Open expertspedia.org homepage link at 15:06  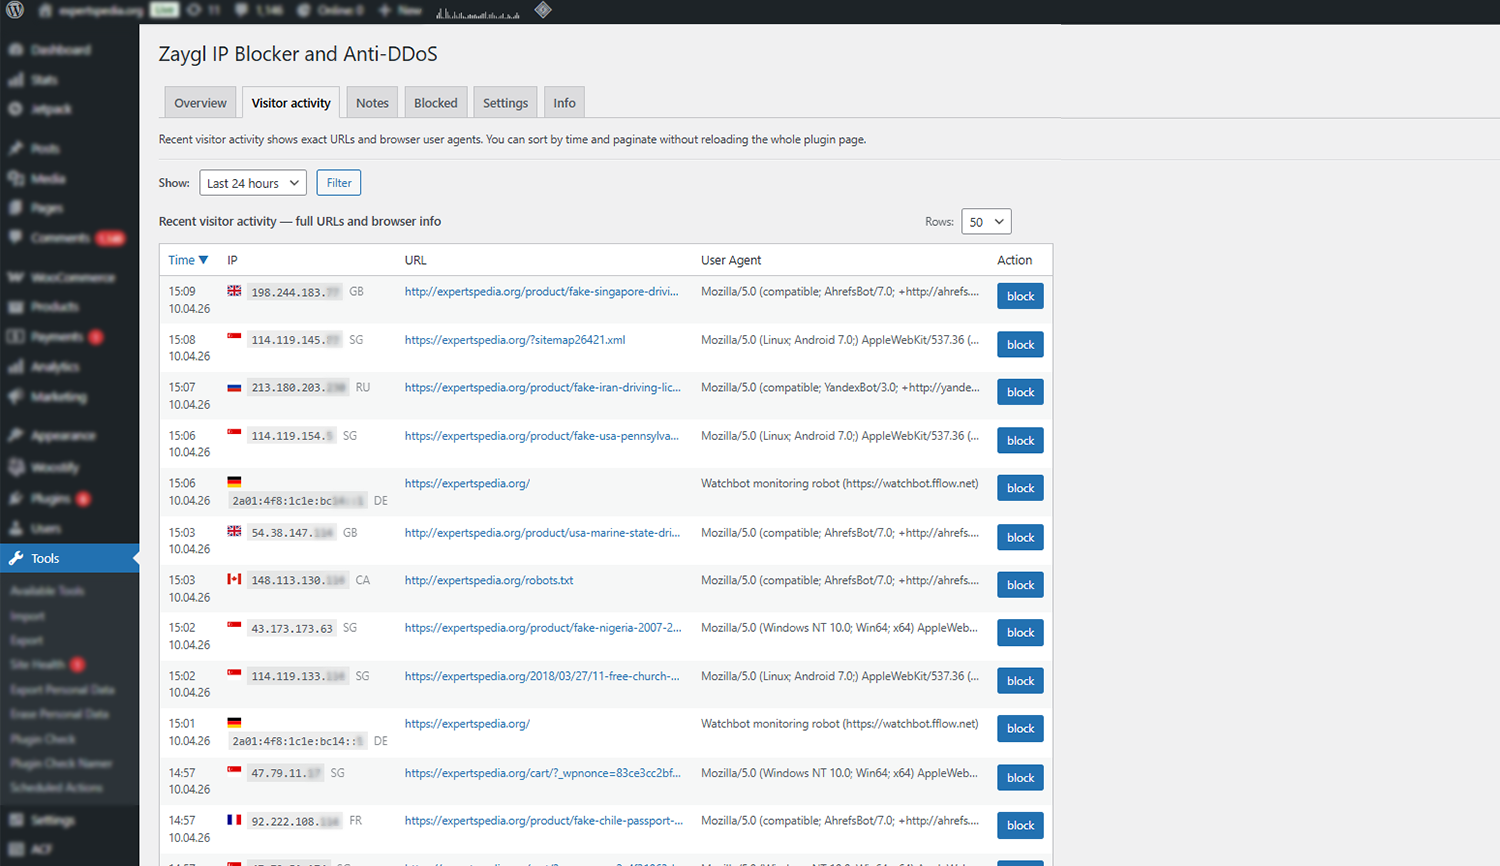click(467, 483)
